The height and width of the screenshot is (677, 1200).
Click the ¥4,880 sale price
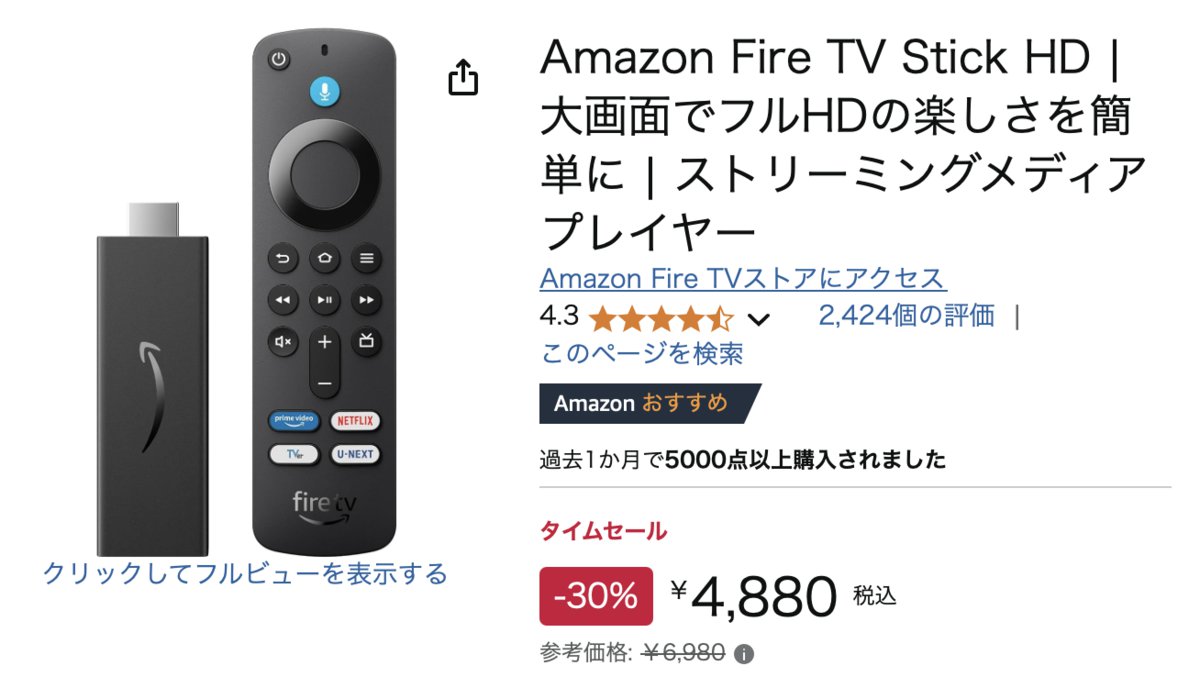pyautogui.click(x=754, y=597)
